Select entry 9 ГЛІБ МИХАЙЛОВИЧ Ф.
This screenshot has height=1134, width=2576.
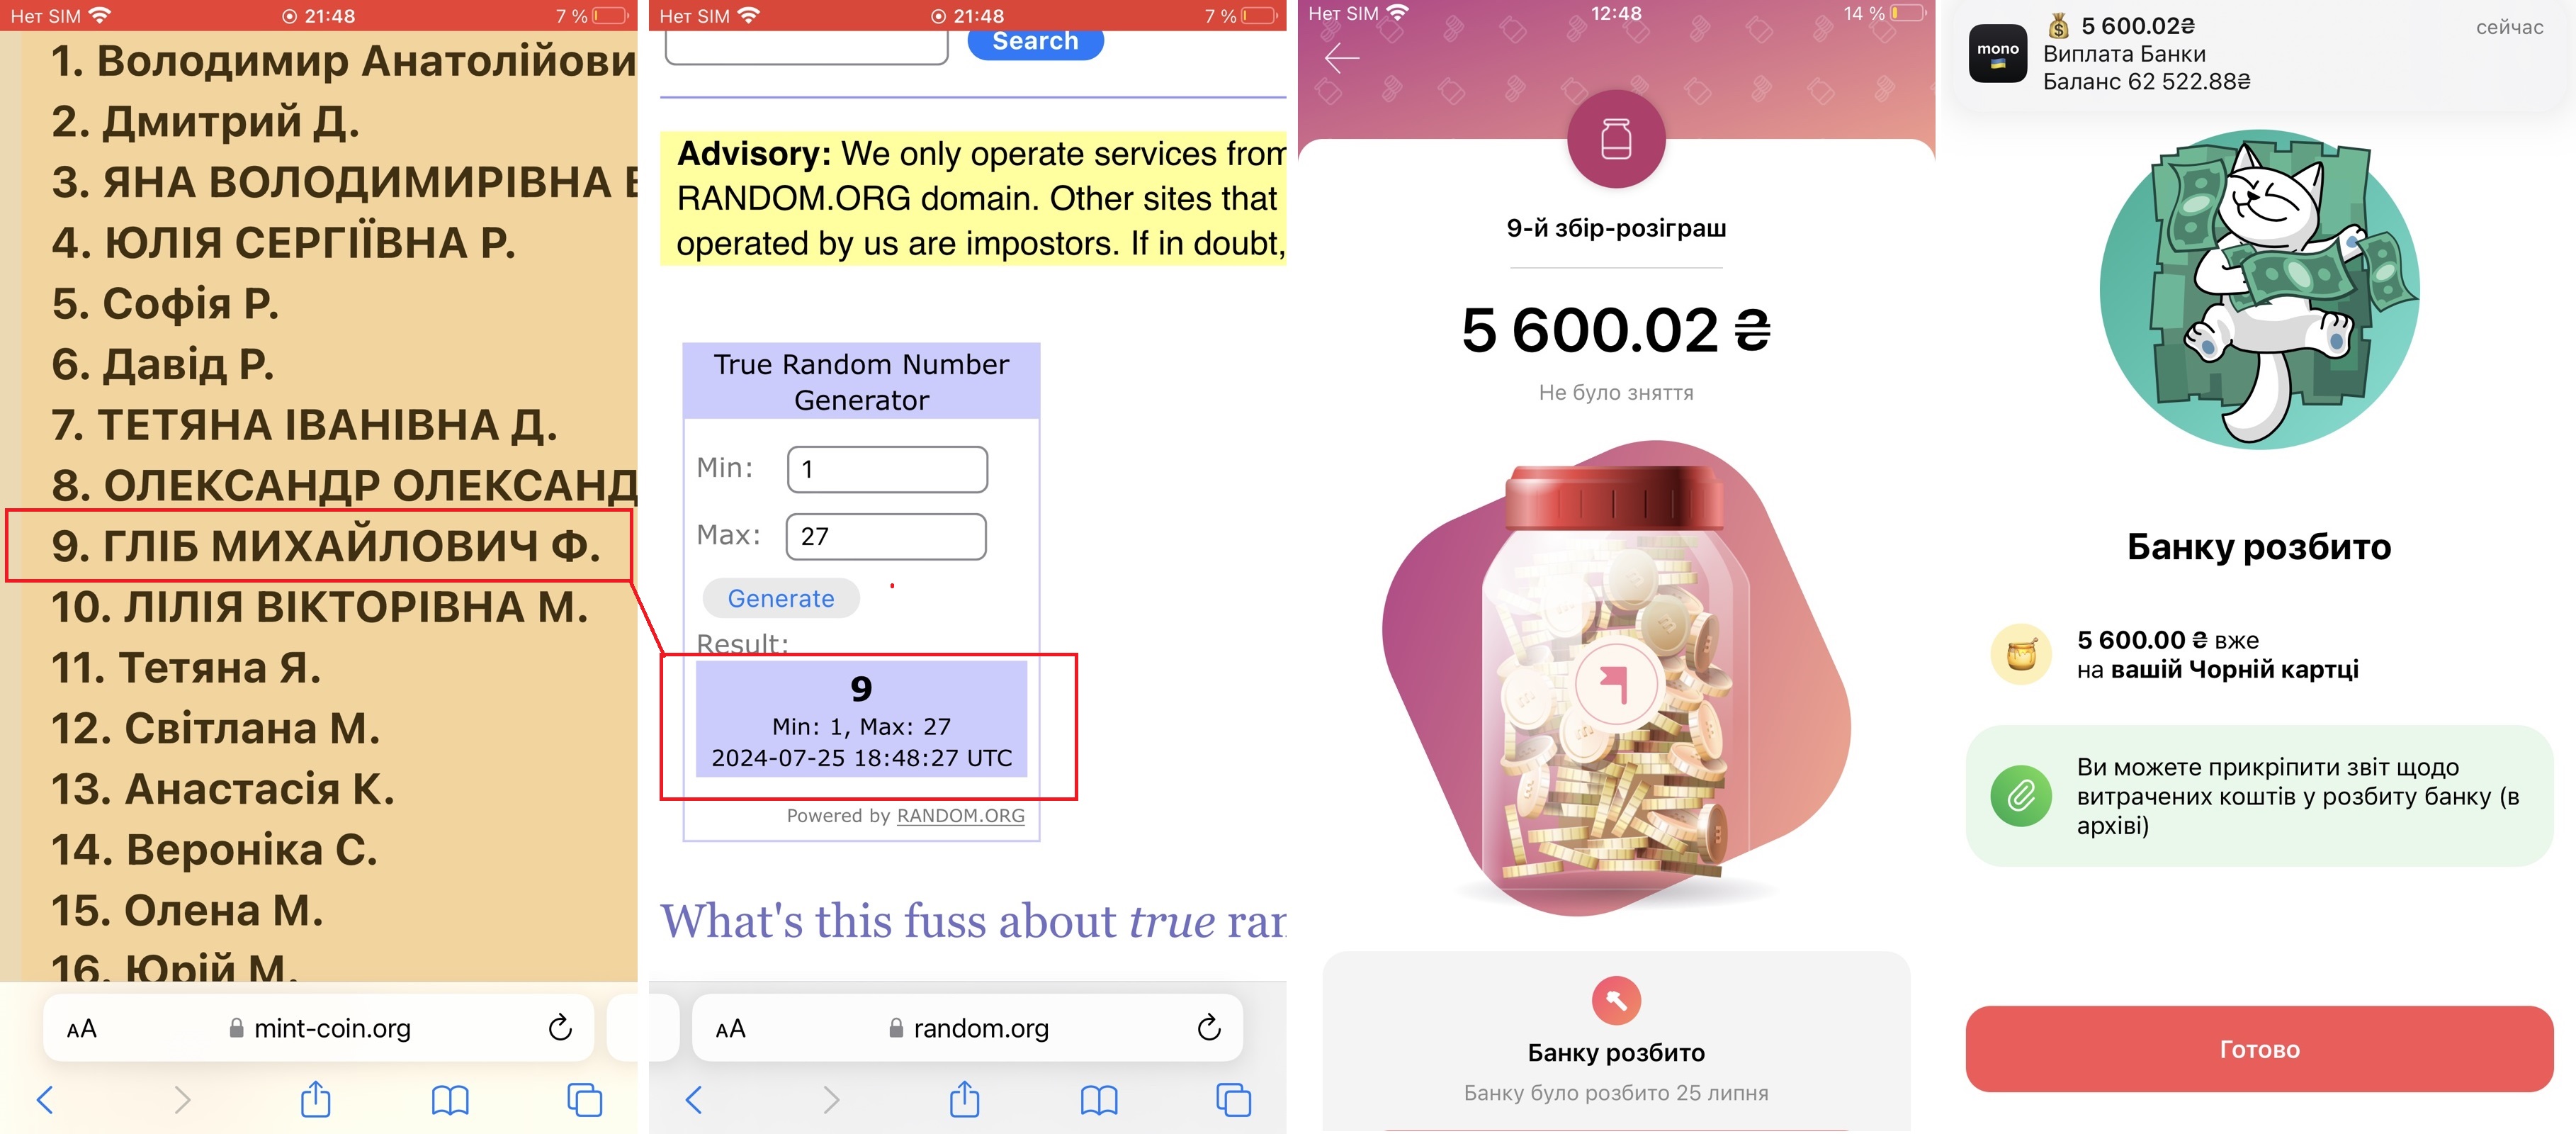pyautogui.click(x=318, y=545)
